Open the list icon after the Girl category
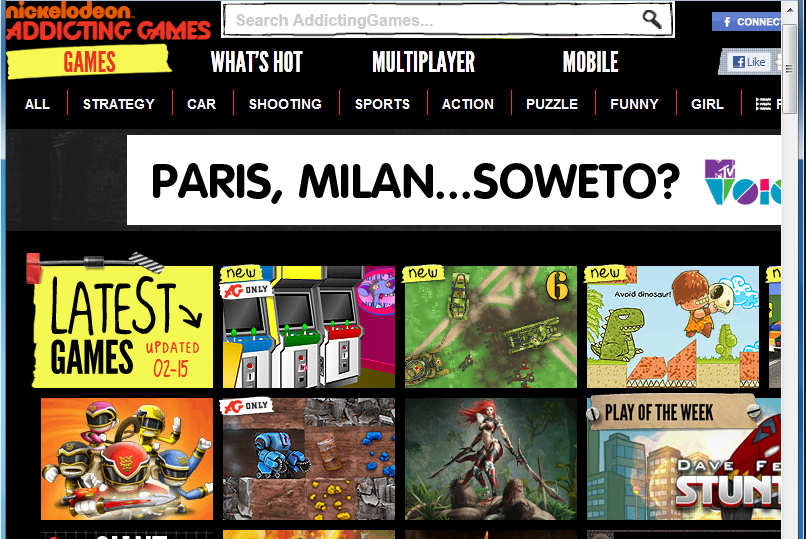The width and height of the screenshot is (806, 539). click(x=763, y=104)
